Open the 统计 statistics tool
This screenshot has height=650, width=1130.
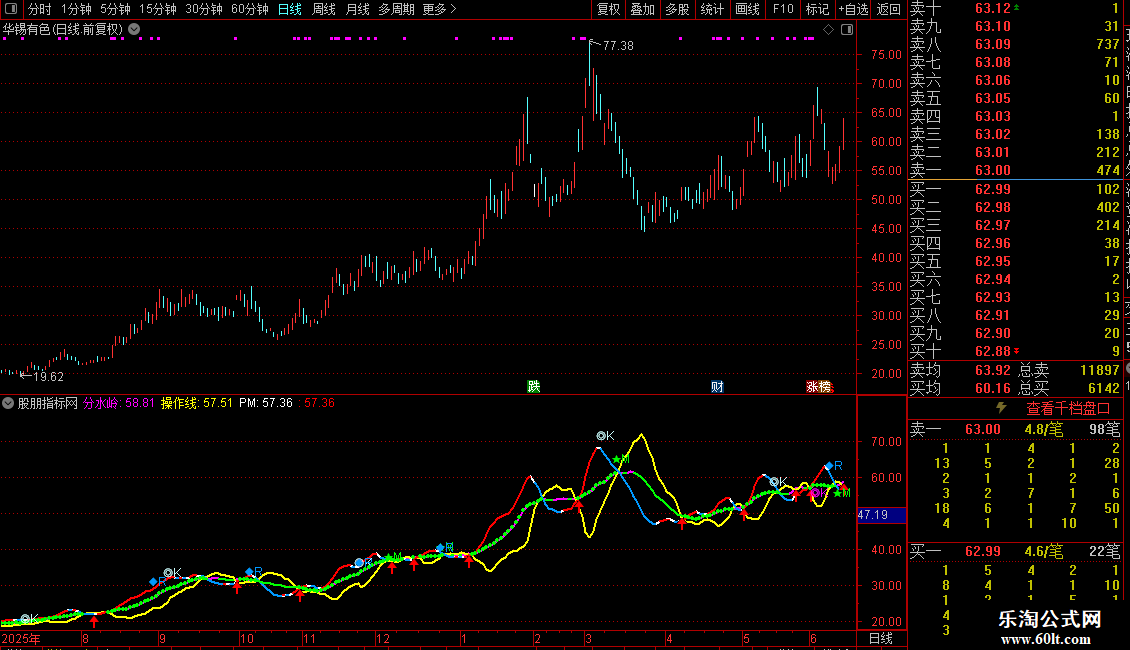click(712, 9)
